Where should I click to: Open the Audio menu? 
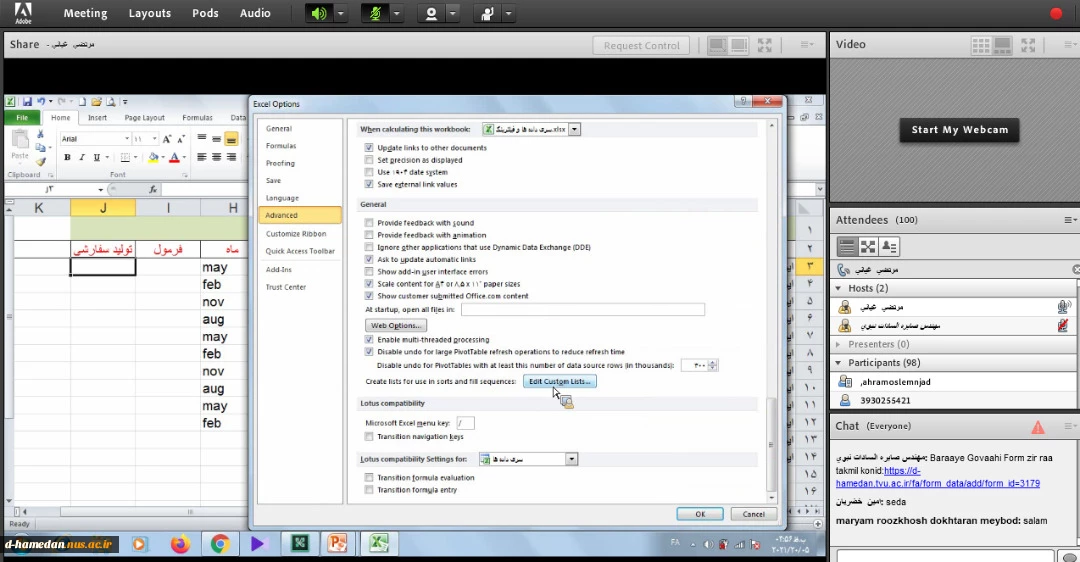coord(255,13)
